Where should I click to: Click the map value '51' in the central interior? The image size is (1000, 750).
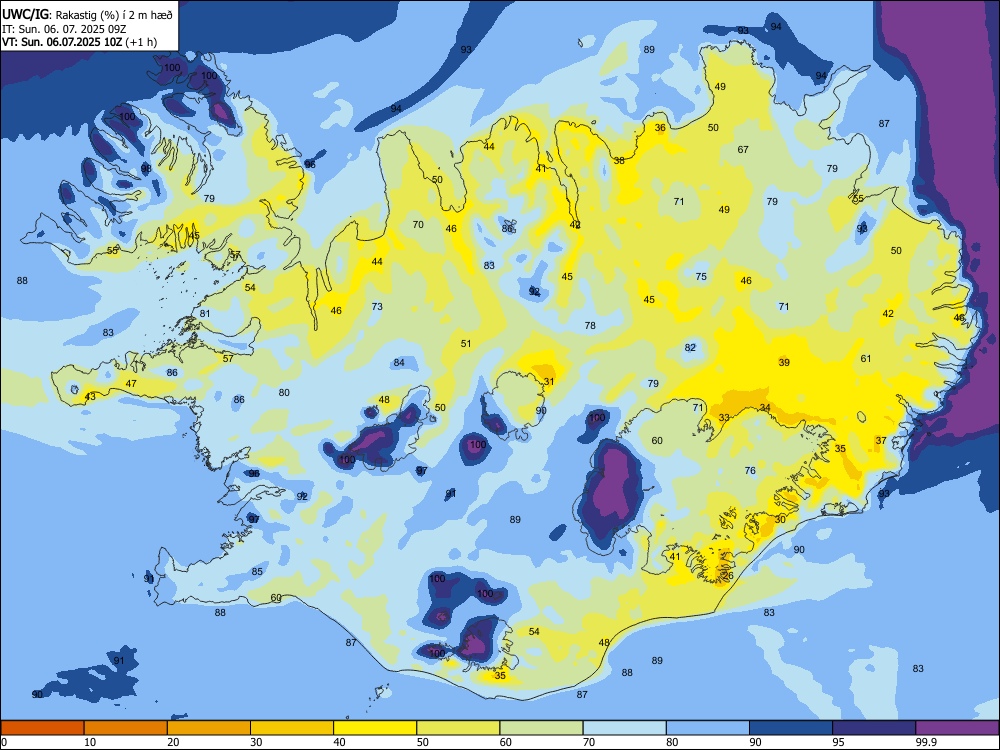[x=466, y=343]
